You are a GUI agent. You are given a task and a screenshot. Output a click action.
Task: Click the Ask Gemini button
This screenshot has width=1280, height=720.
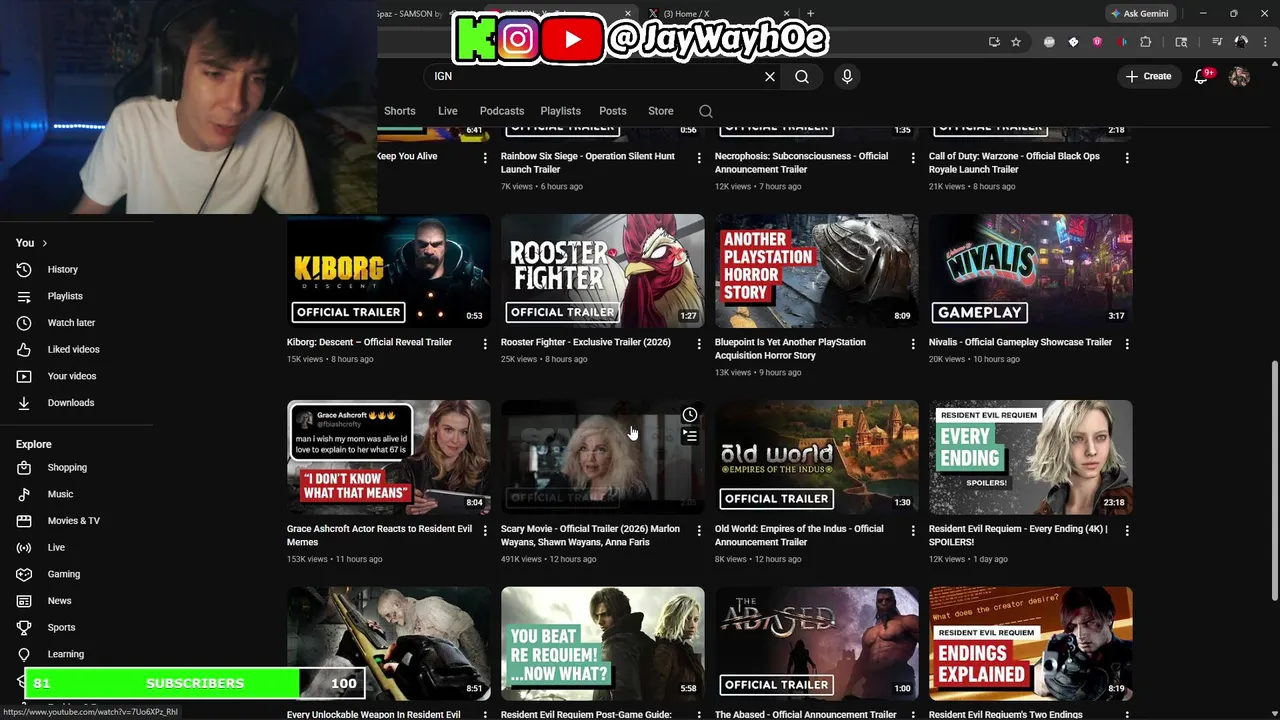[1139, 14]
